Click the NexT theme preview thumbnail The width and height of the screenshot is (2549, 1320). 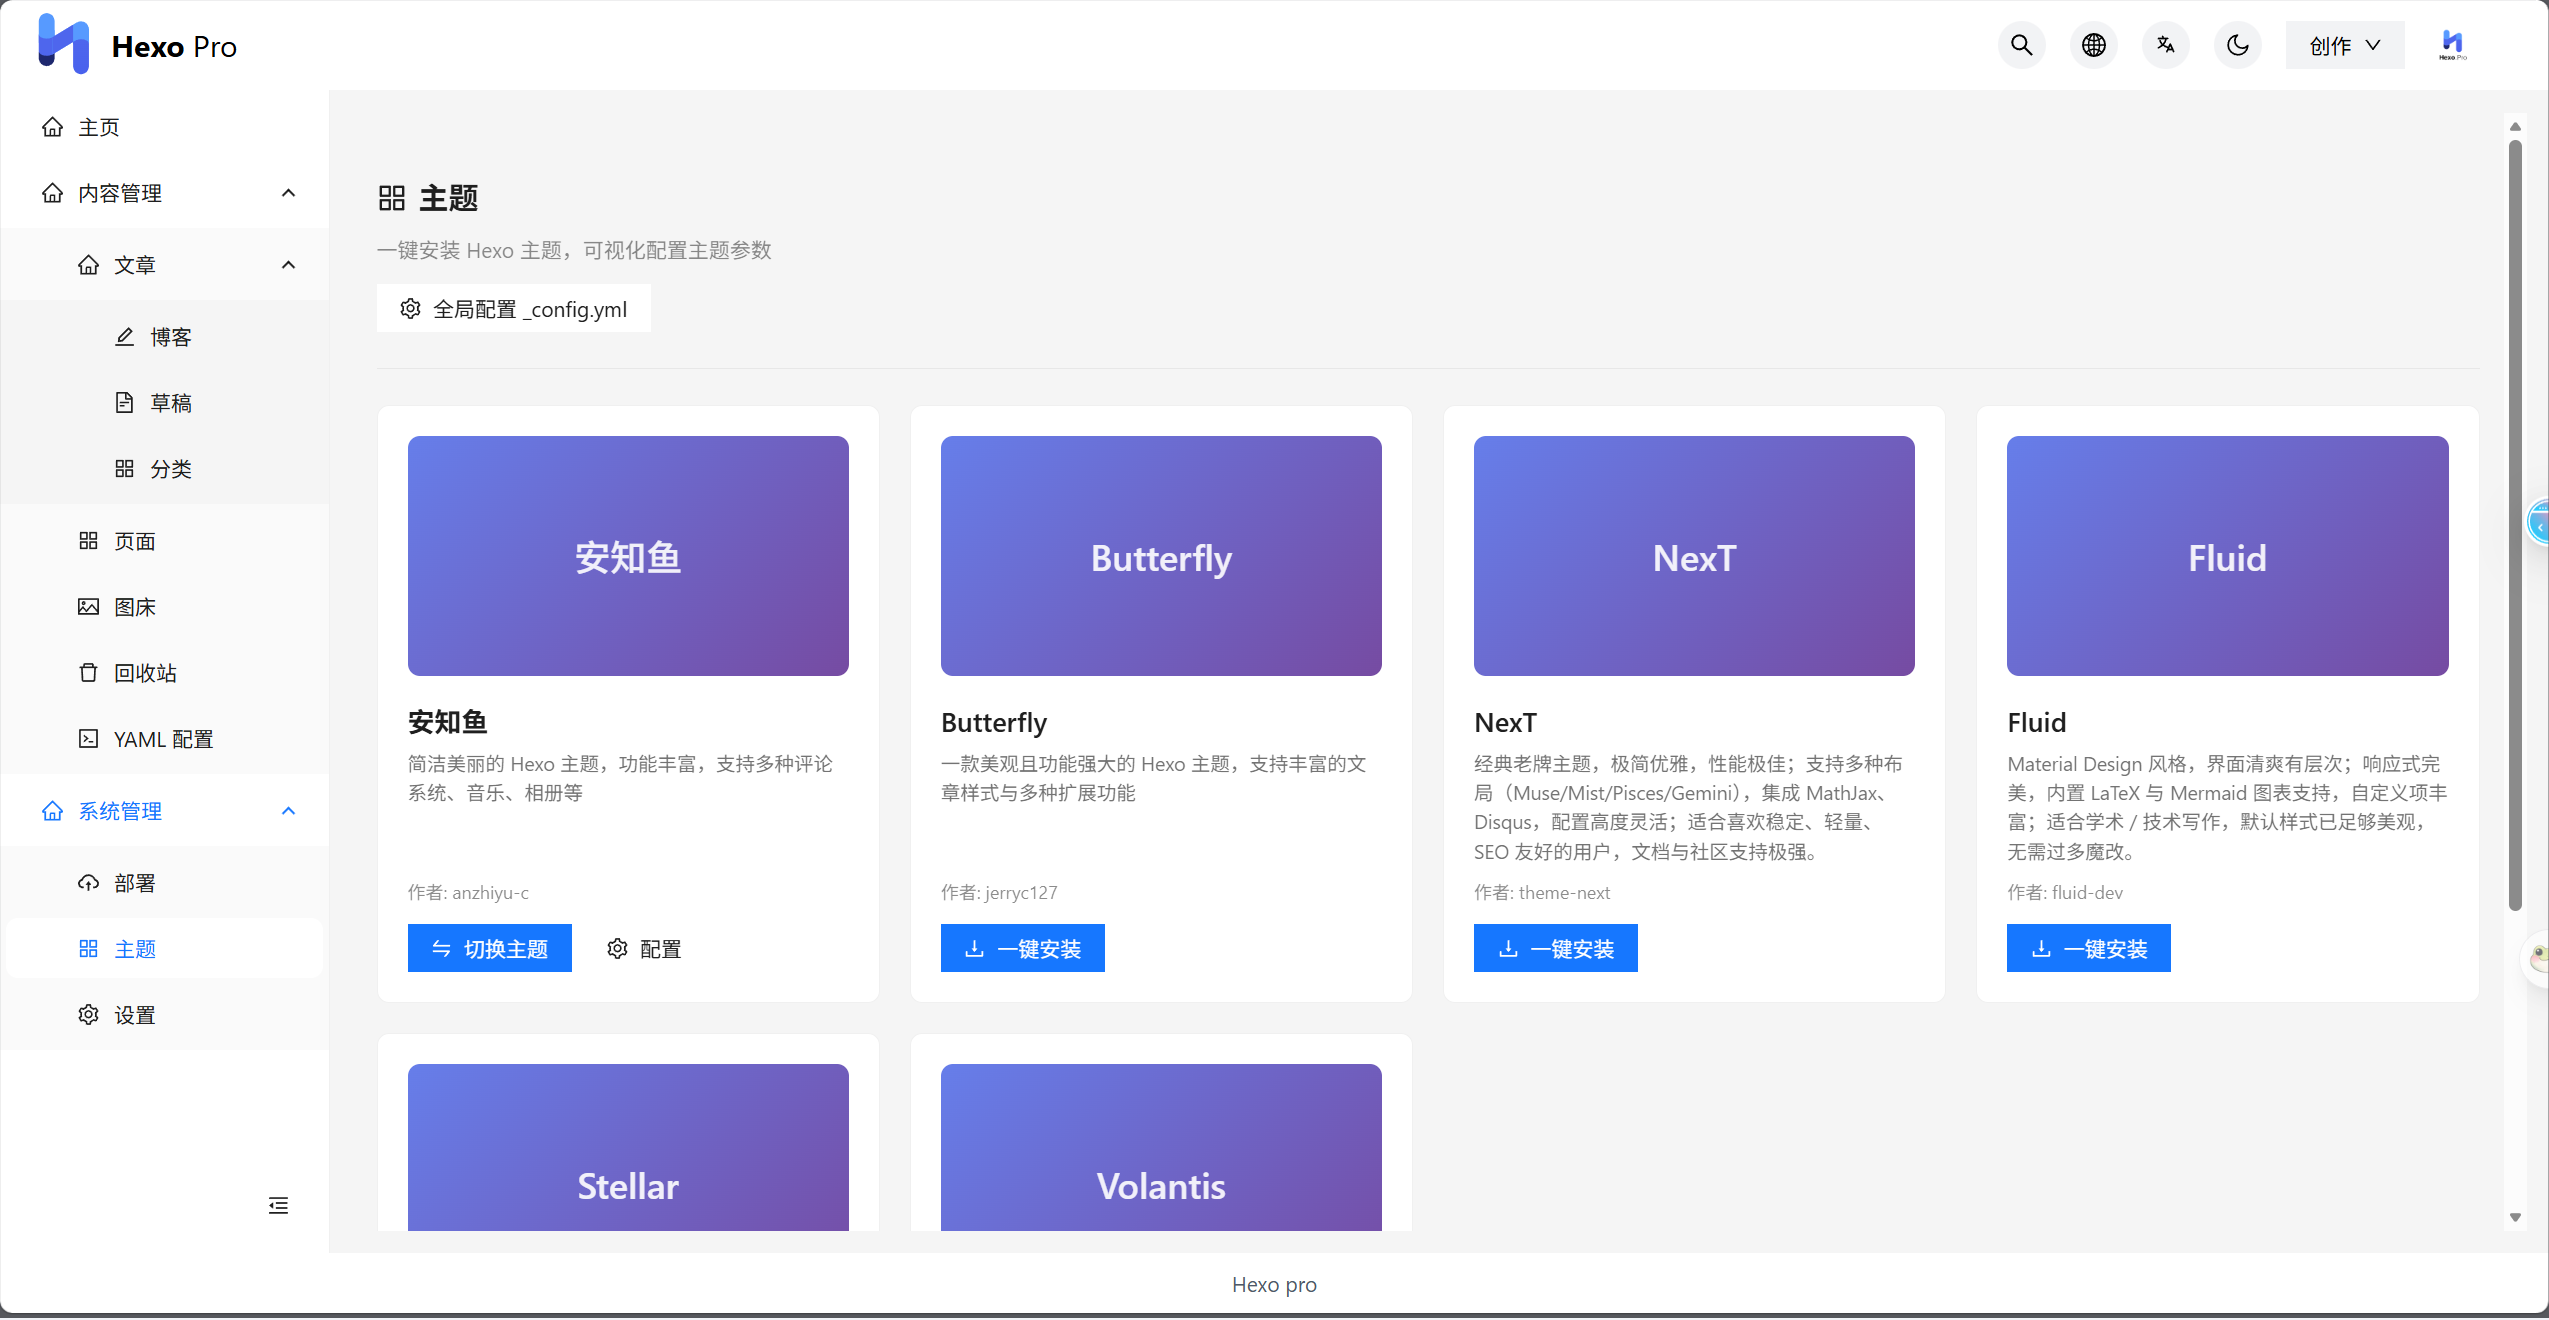tap(1694, 556)
